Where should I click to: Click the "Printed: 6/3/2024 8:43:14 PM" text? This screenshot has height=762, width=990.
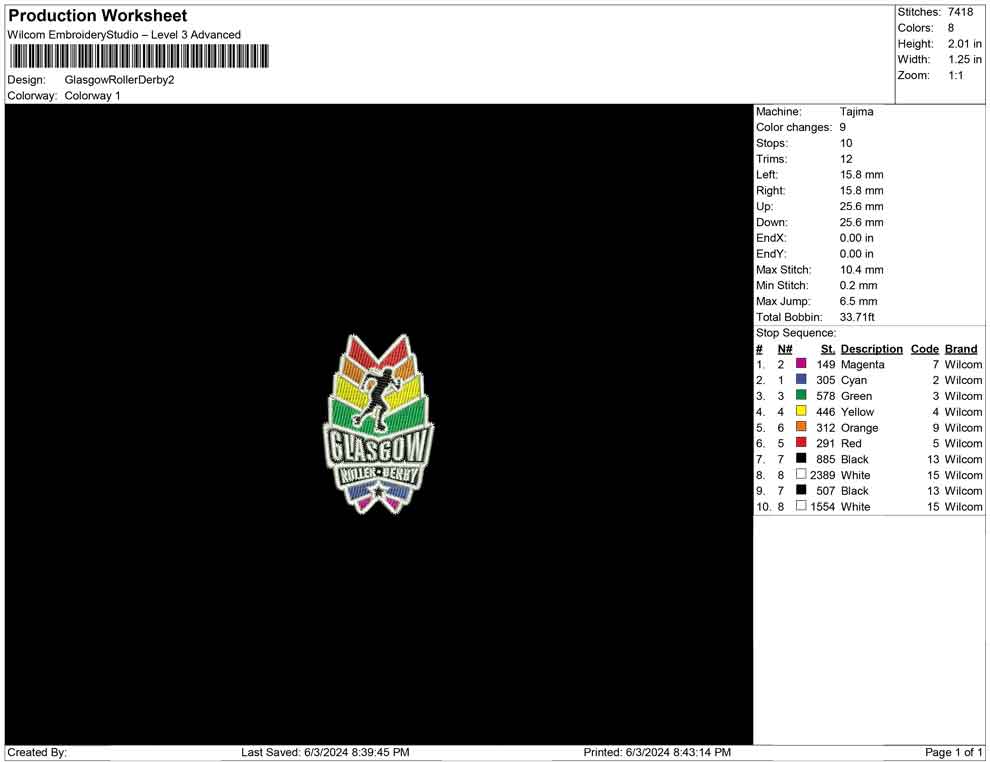click(x=657, y=753)
